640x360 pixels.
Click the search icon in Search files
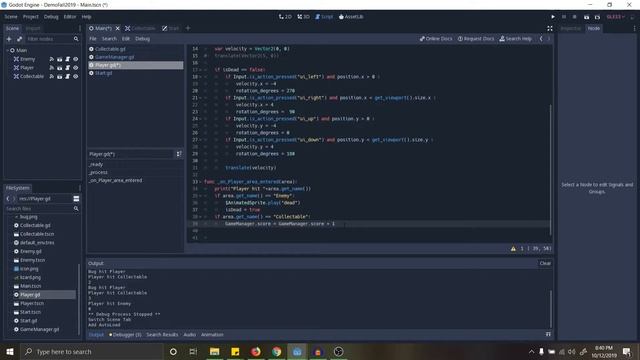coord(76,209)
